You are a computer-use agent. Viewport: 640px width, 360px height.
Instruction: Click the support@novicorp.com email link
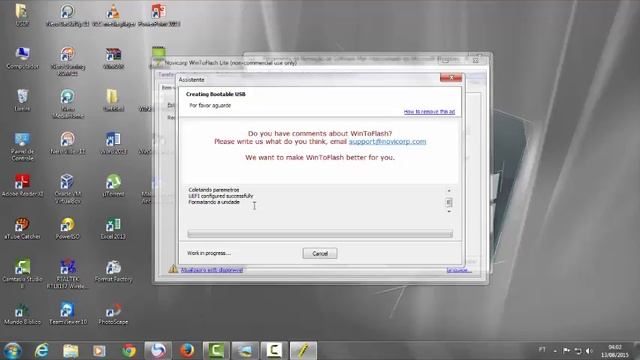point(387,142)
